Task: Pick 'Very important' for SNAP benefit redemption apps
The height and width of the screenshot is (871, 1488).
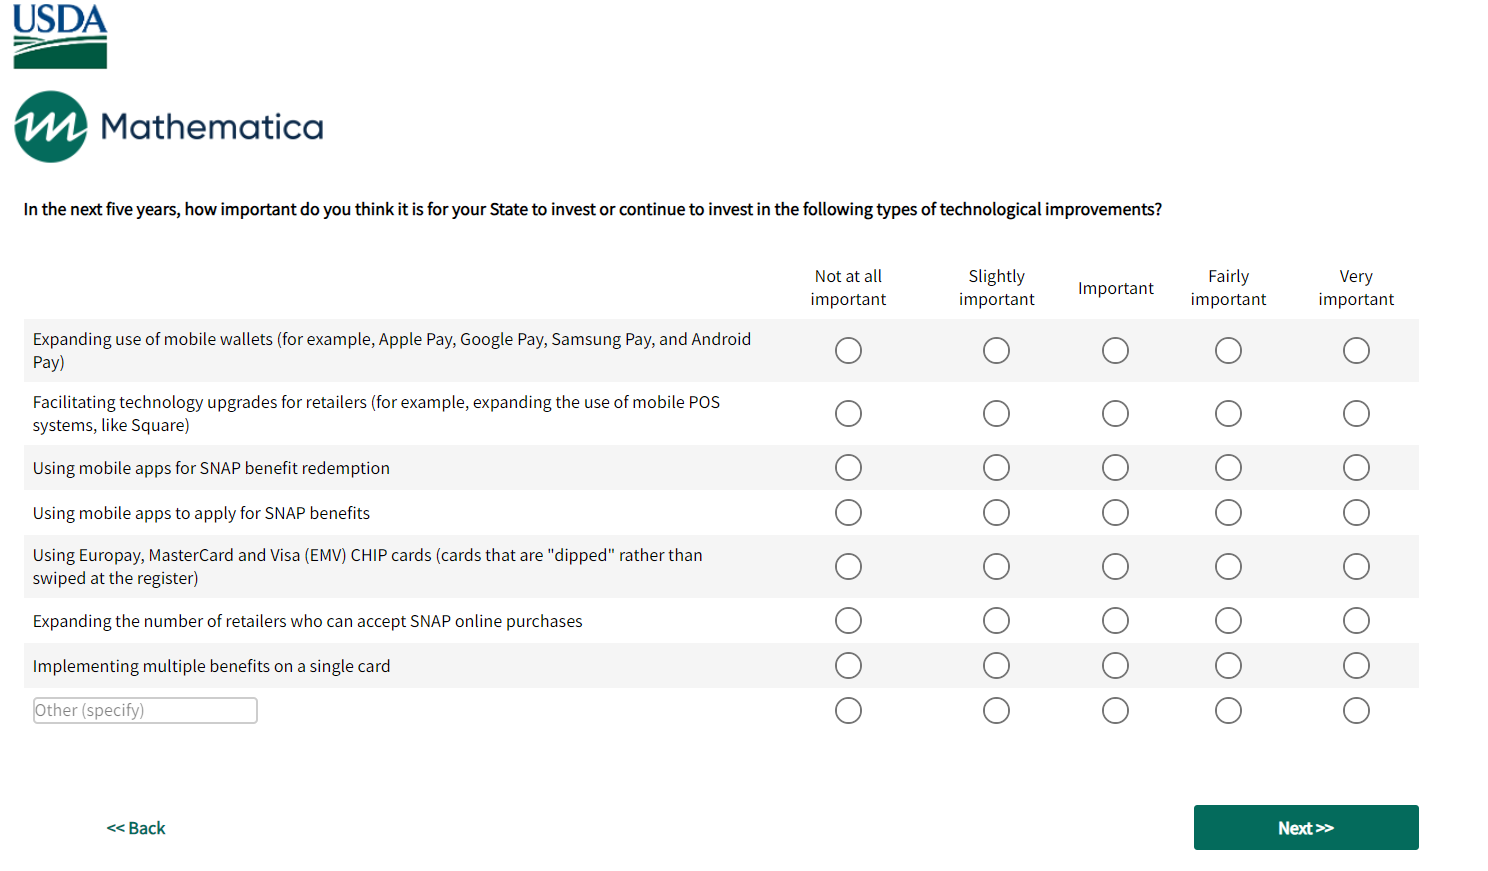Action: click(1355, 468)
